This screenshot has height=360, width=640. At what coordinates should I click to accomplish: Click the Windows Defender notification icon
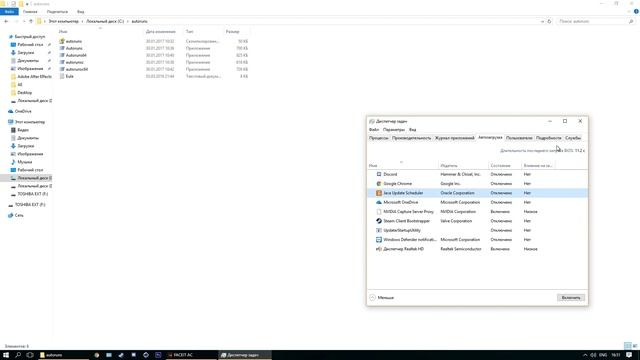[x=379, y=240]
